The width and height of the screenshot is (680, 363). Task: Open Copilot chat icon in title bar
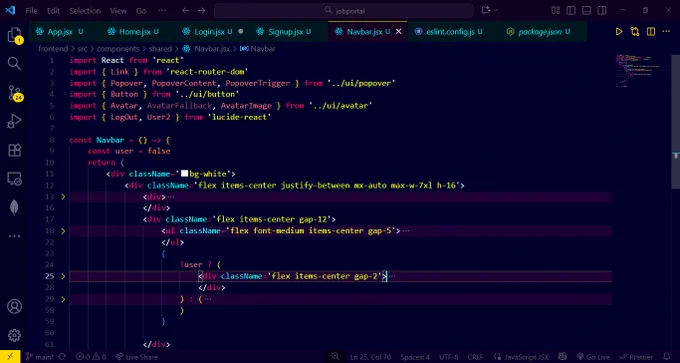pos(486,10)
